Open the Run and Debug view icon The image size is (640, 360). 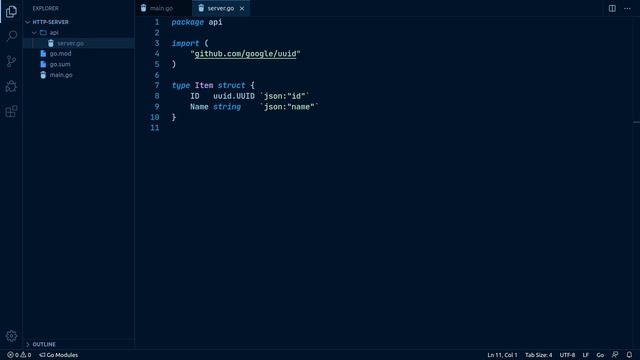click(x=11, y=86)
